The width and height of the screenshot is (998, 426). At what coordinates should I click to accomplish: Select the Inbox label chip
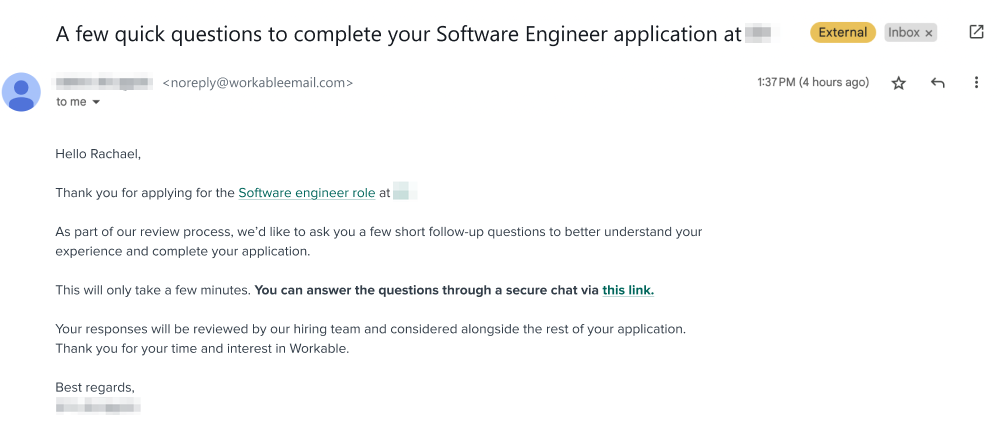point(903,33)
